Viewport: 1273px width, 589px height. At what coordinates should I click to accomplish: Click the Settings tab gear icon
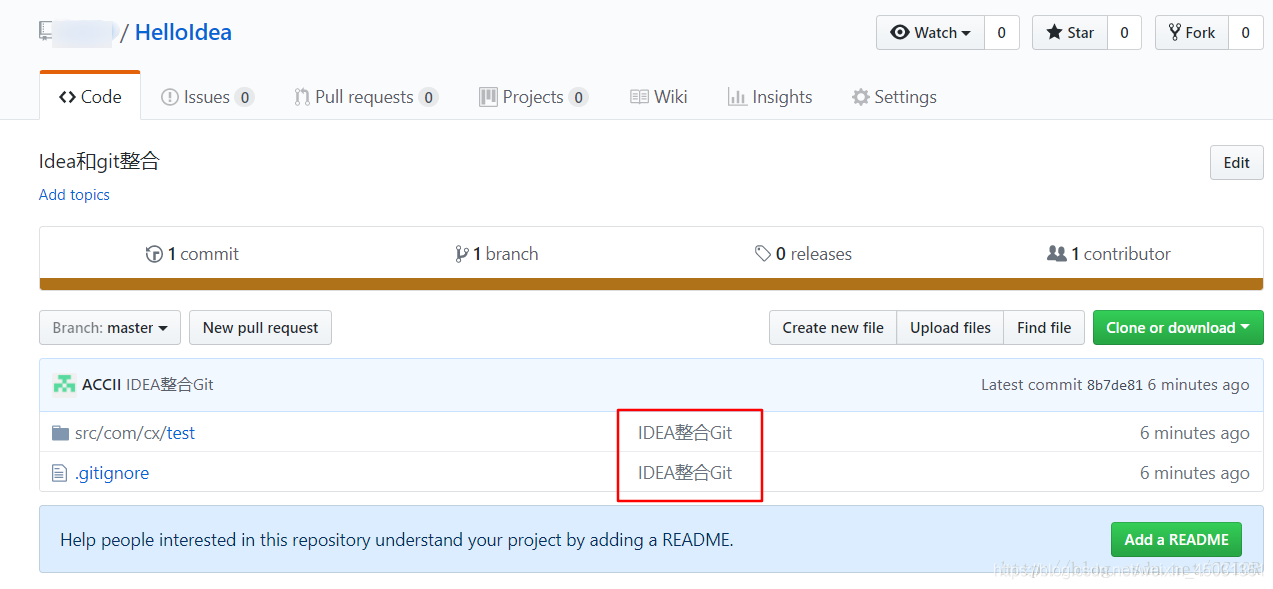[x=860, y=97]
